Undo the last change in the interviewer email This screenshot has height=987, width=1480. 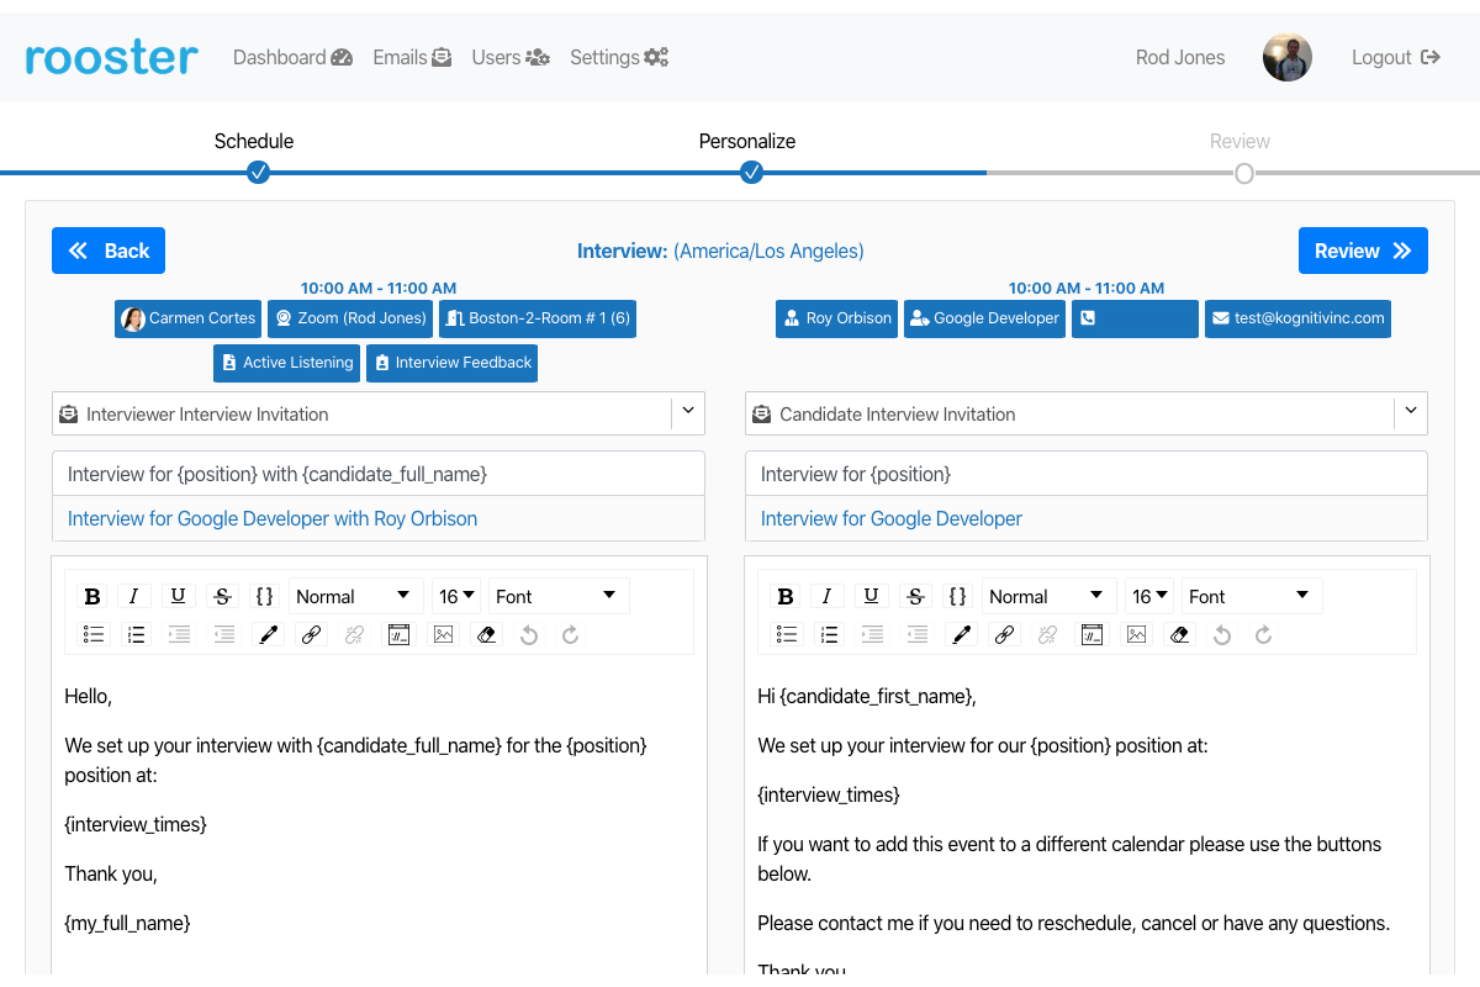point(529,634)
